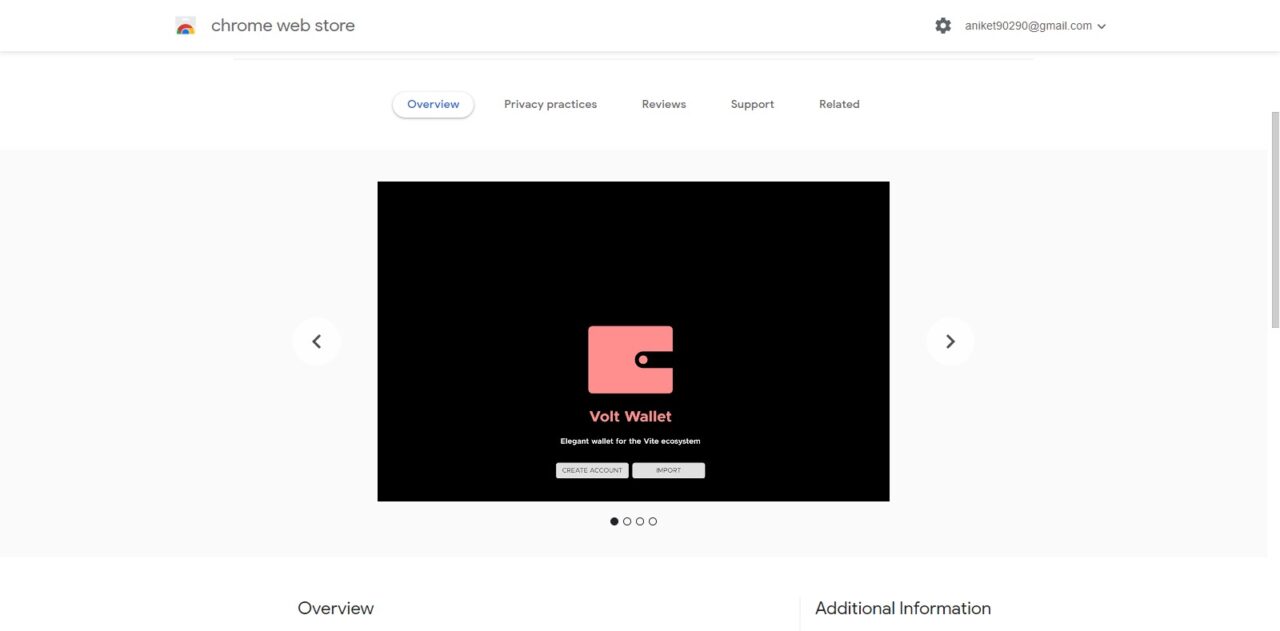Select the fourth carousel dot
Viewport: 1280px width, 631px height.
coord(653,521)
